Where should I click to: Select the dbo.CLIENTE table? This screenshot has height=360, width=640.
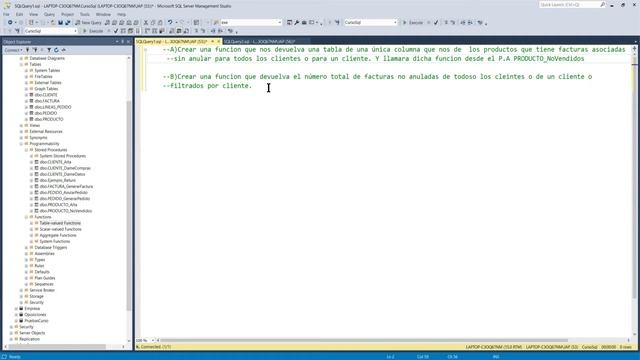(46, 95)
